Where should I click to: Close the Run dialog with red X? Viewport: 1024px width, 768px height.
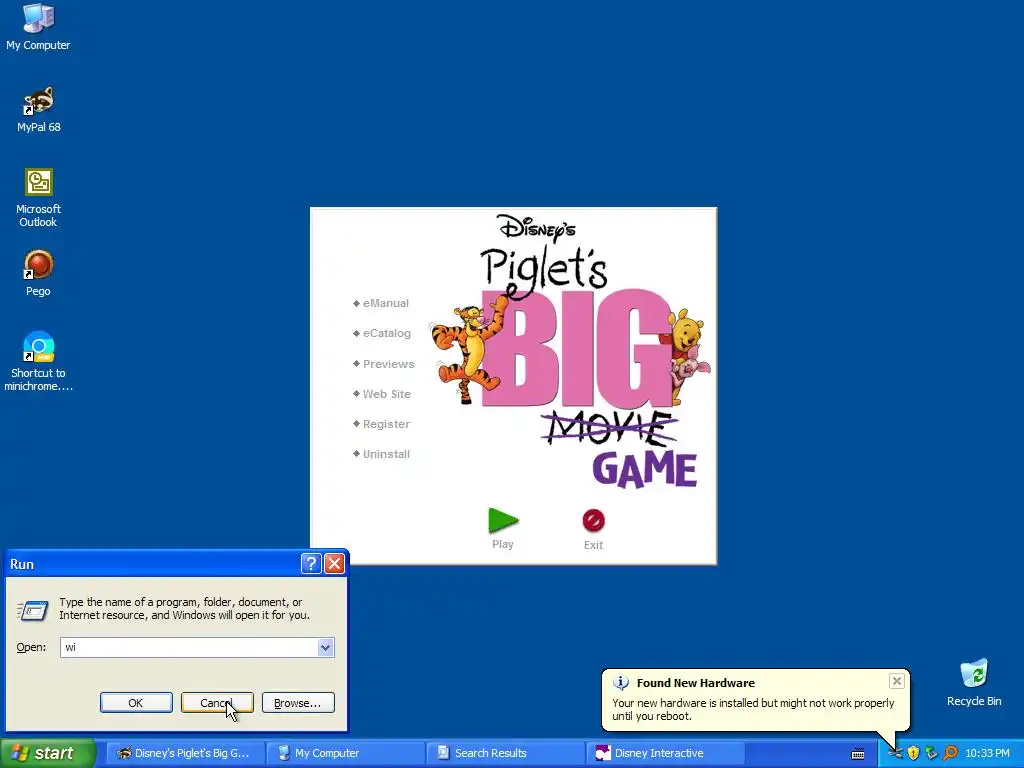pyautogui.click(x=334, y=564)
